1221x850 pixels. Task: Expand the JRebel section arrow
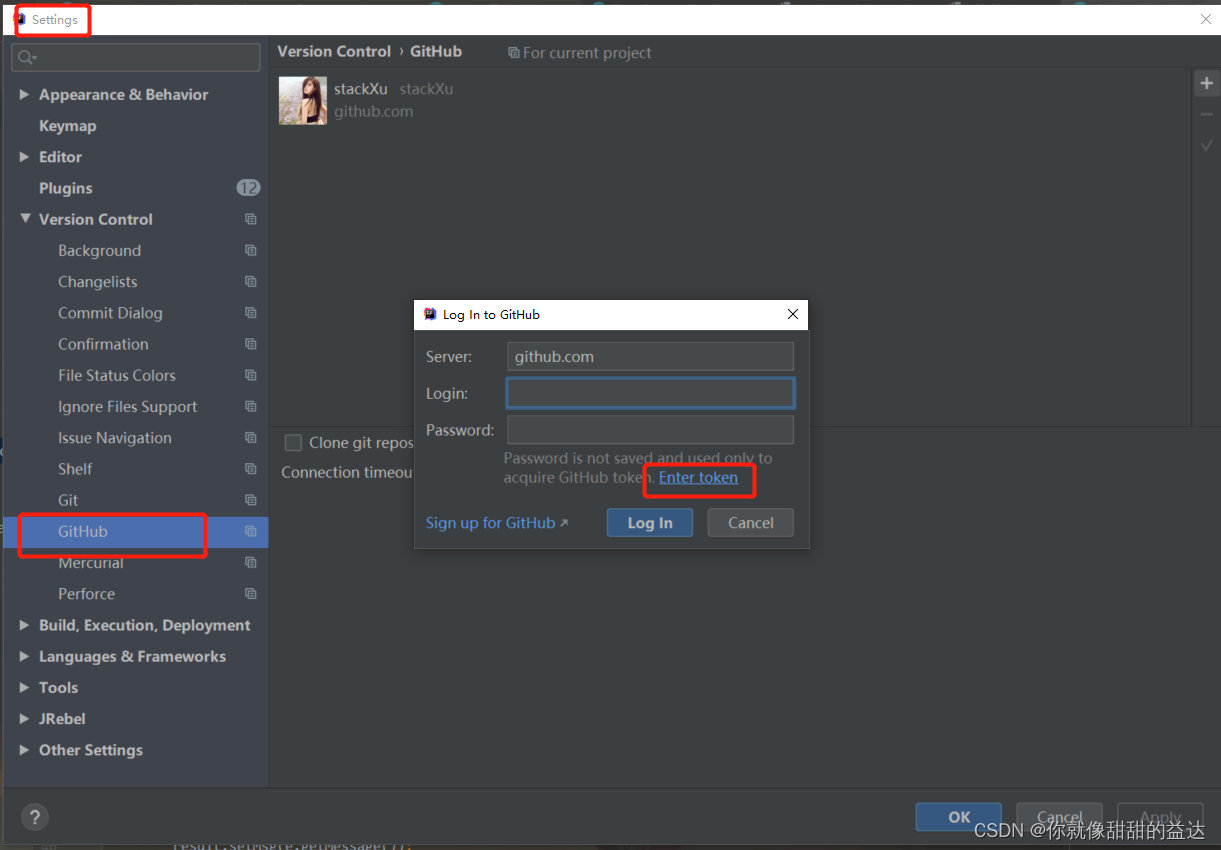(24, 719)
